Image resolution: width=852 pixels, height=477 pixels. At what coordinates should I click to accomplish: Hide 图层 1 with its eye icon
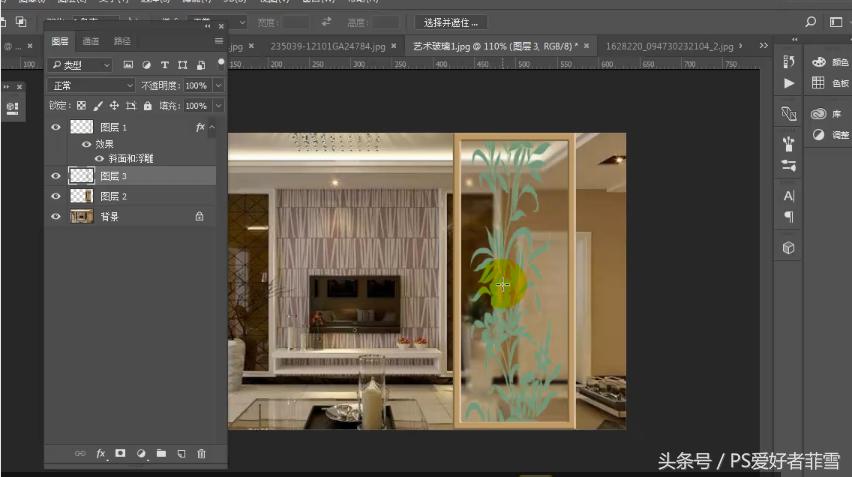pos(55,127)
